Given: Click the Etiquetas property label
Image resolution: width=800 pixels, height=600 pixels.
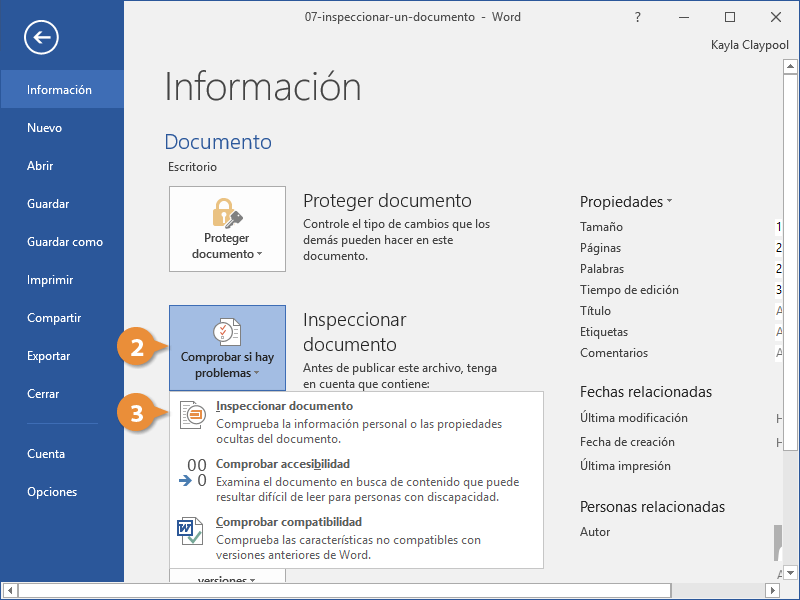Looking at the screenshot, I should click(604, 332).
